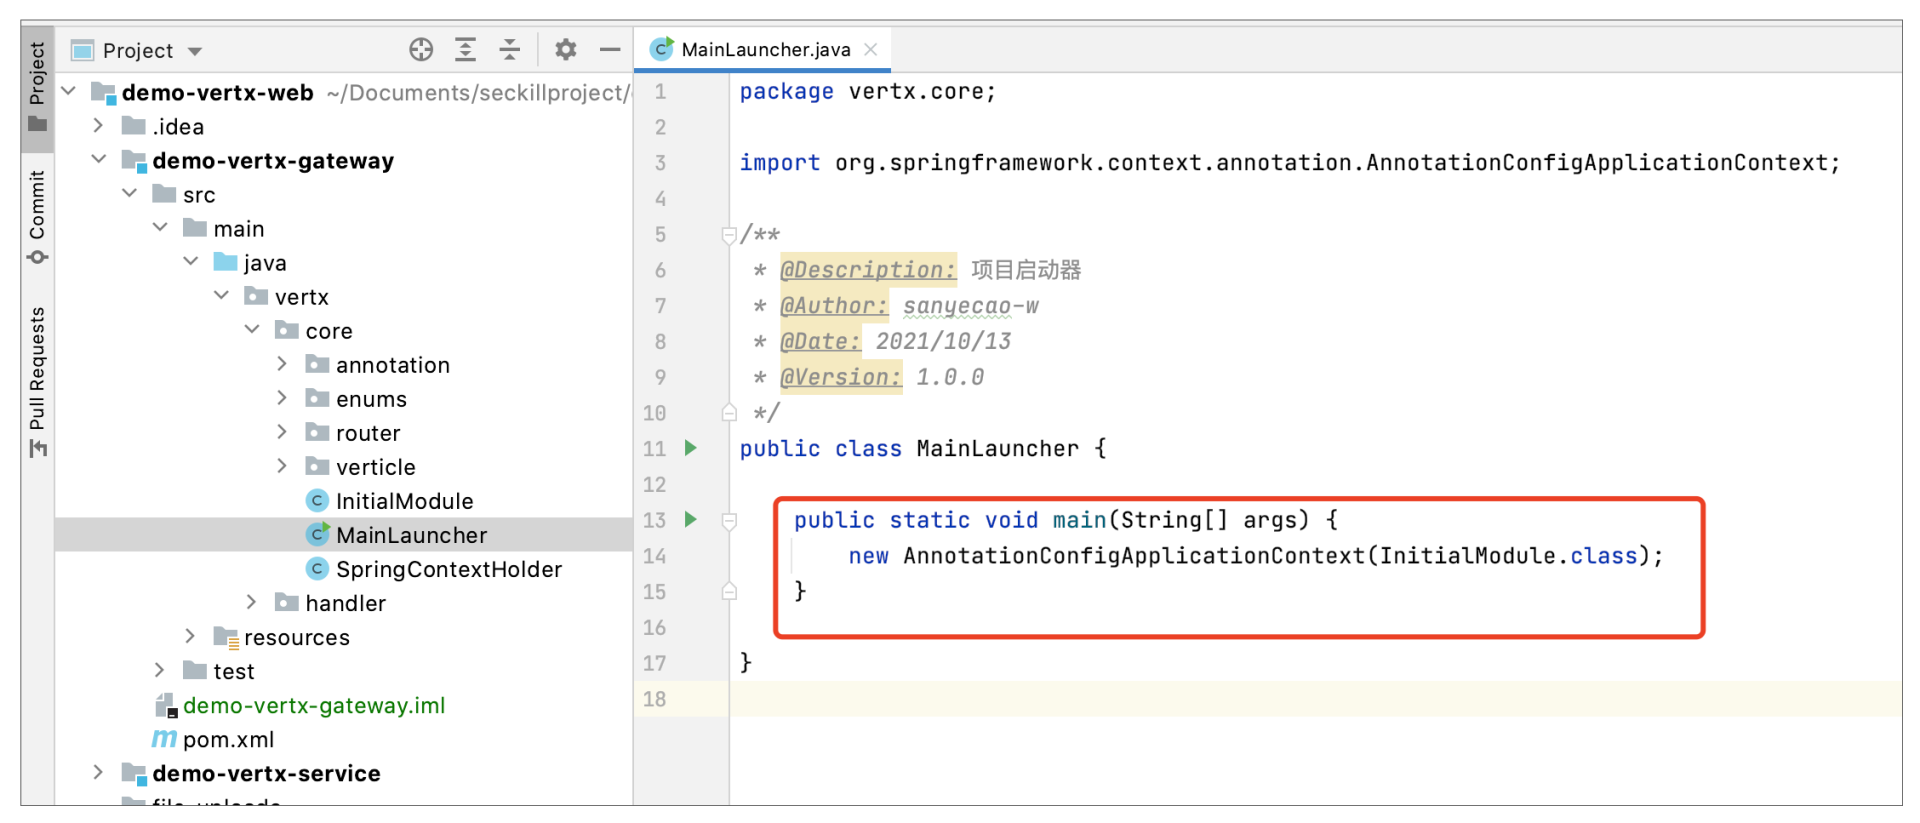Hide the Project panel with minus icon
1920x823 pixels.
click(610, 50)
